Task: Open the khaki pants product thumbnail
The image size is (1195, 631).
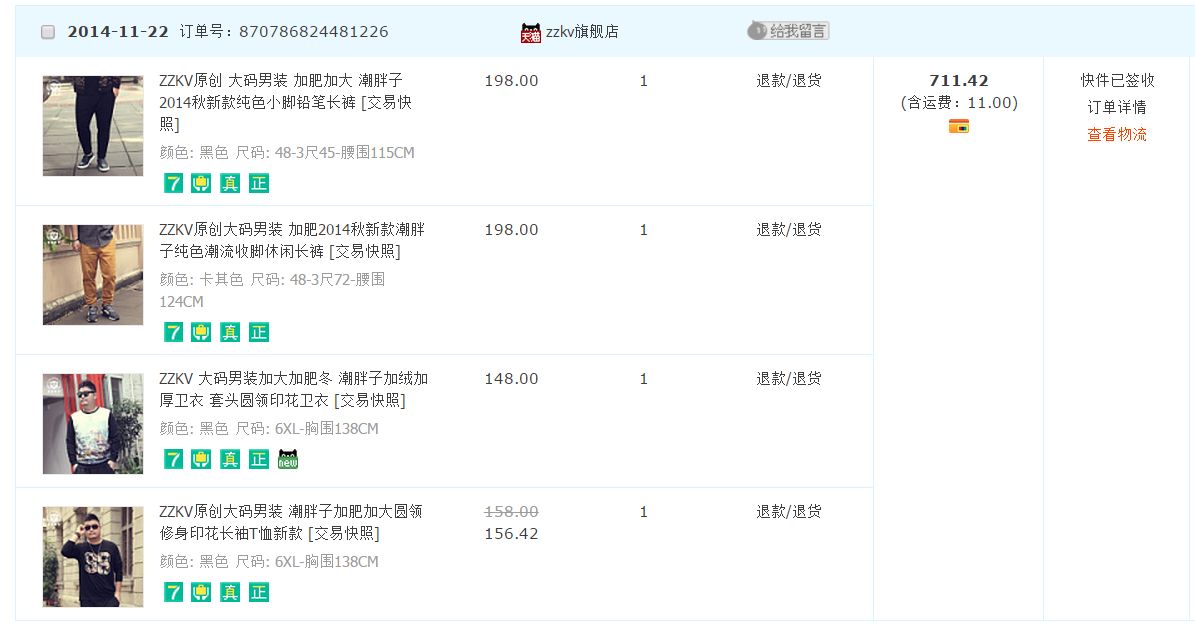Action: click(93, 275)
